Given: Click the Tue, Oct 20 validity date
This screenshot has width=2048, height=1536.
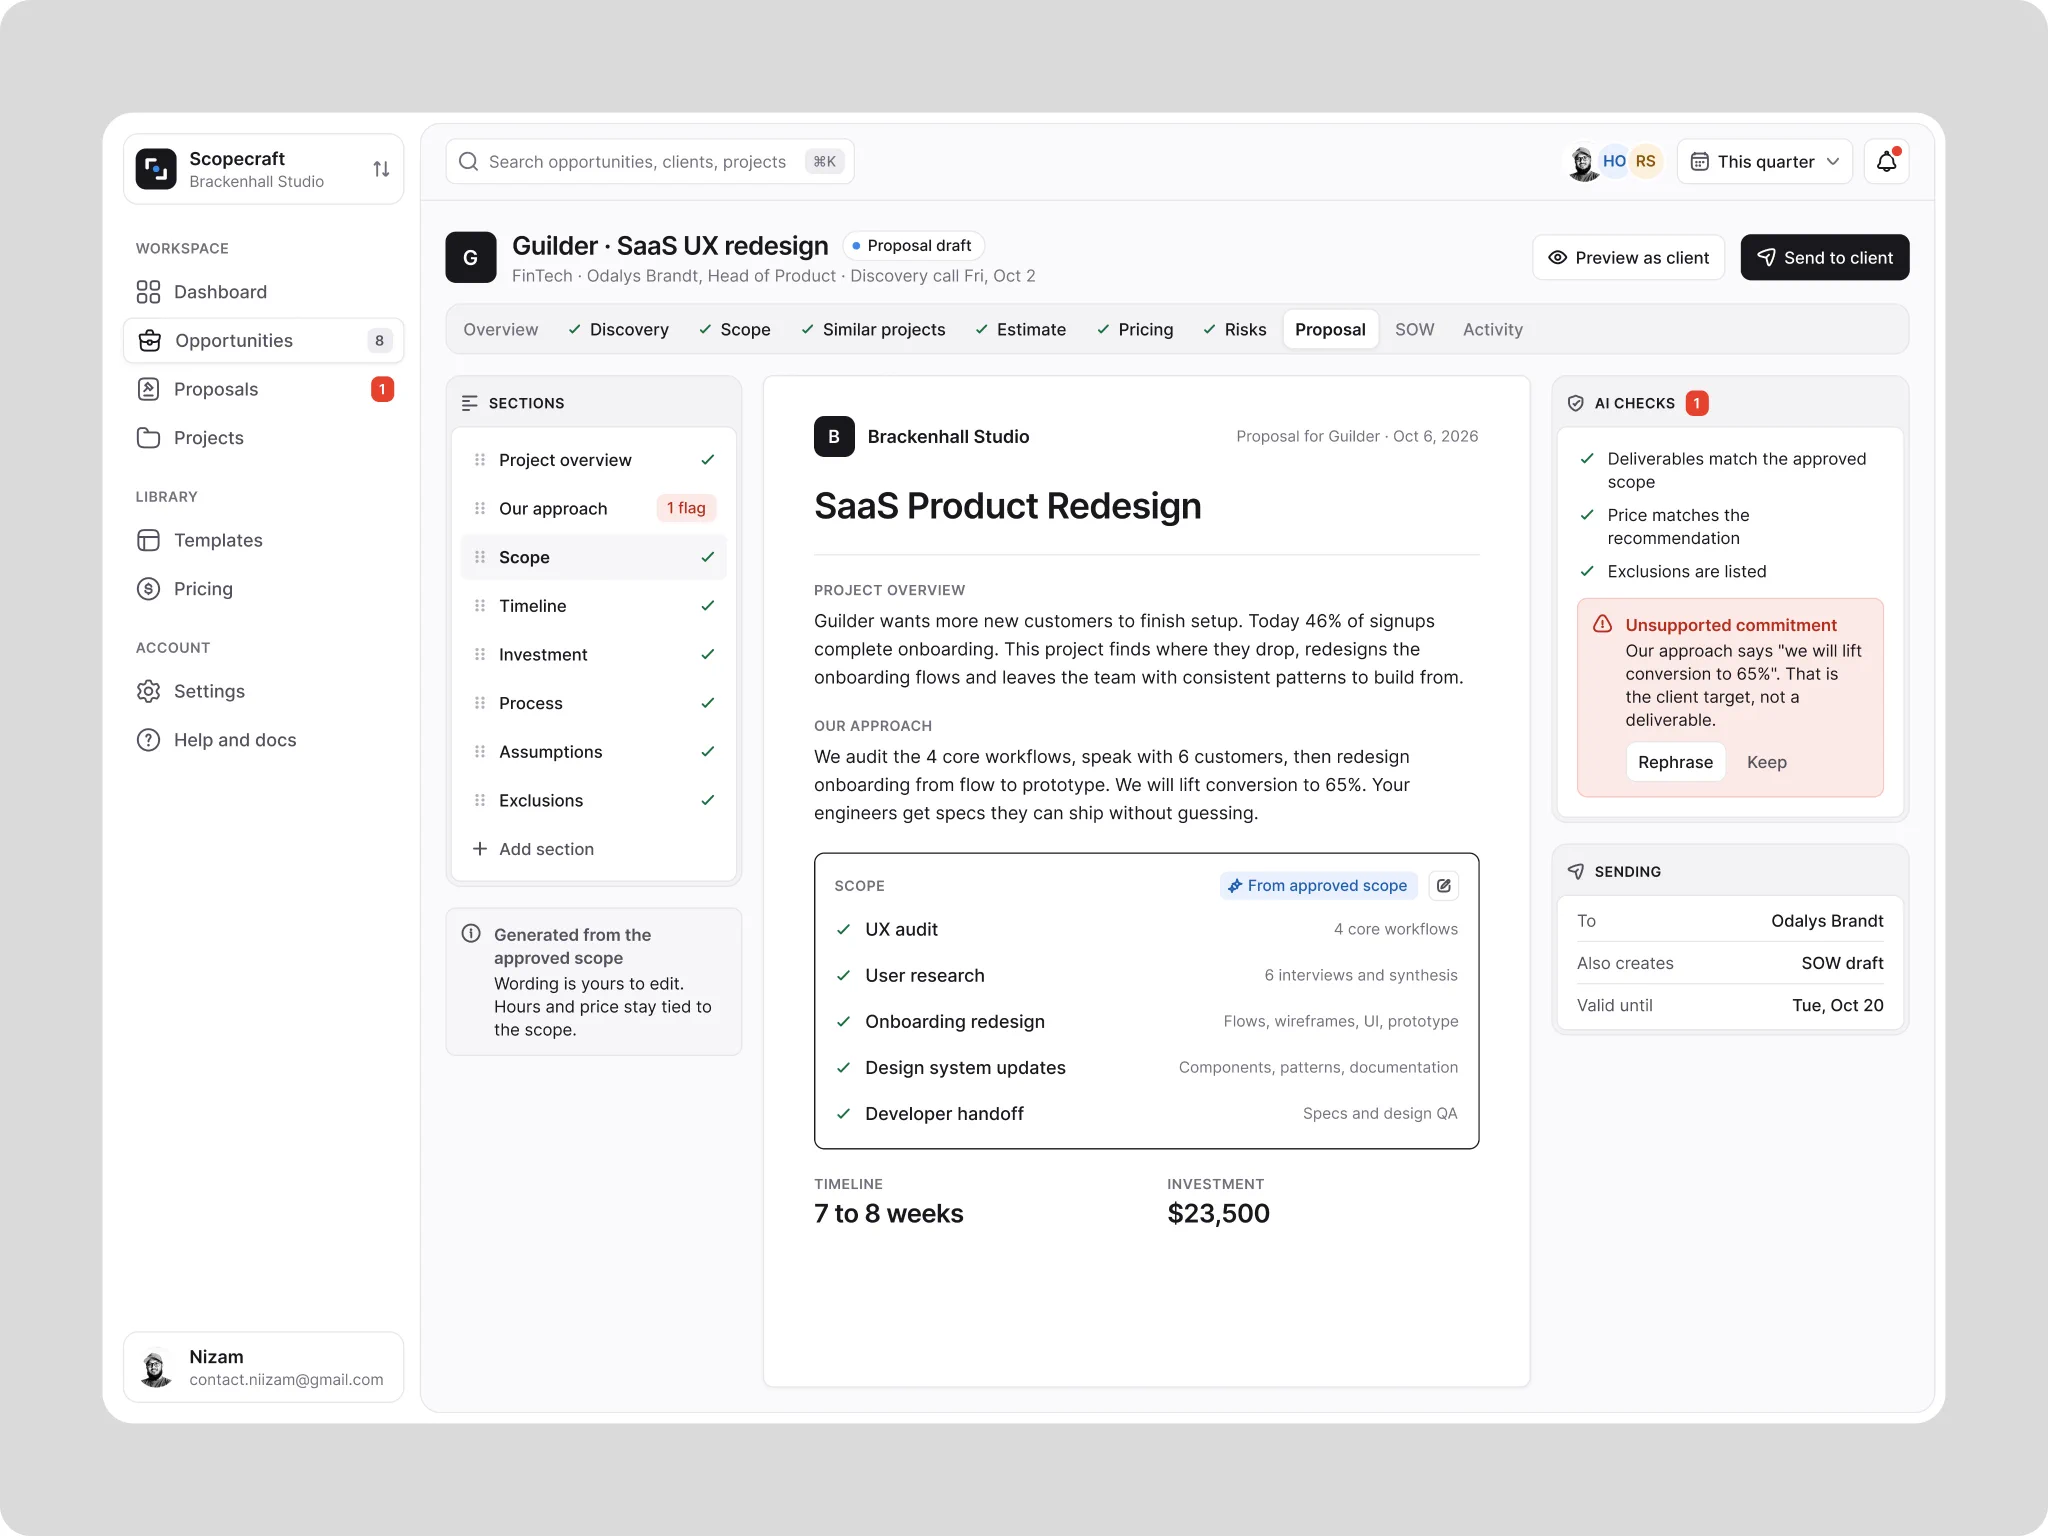Looking at the screenshot, I should tap(1837, 1005).
